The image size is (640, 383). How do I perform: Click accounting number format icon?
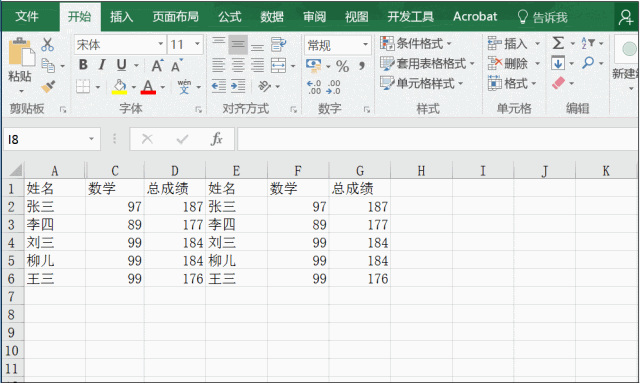point(313,65)
